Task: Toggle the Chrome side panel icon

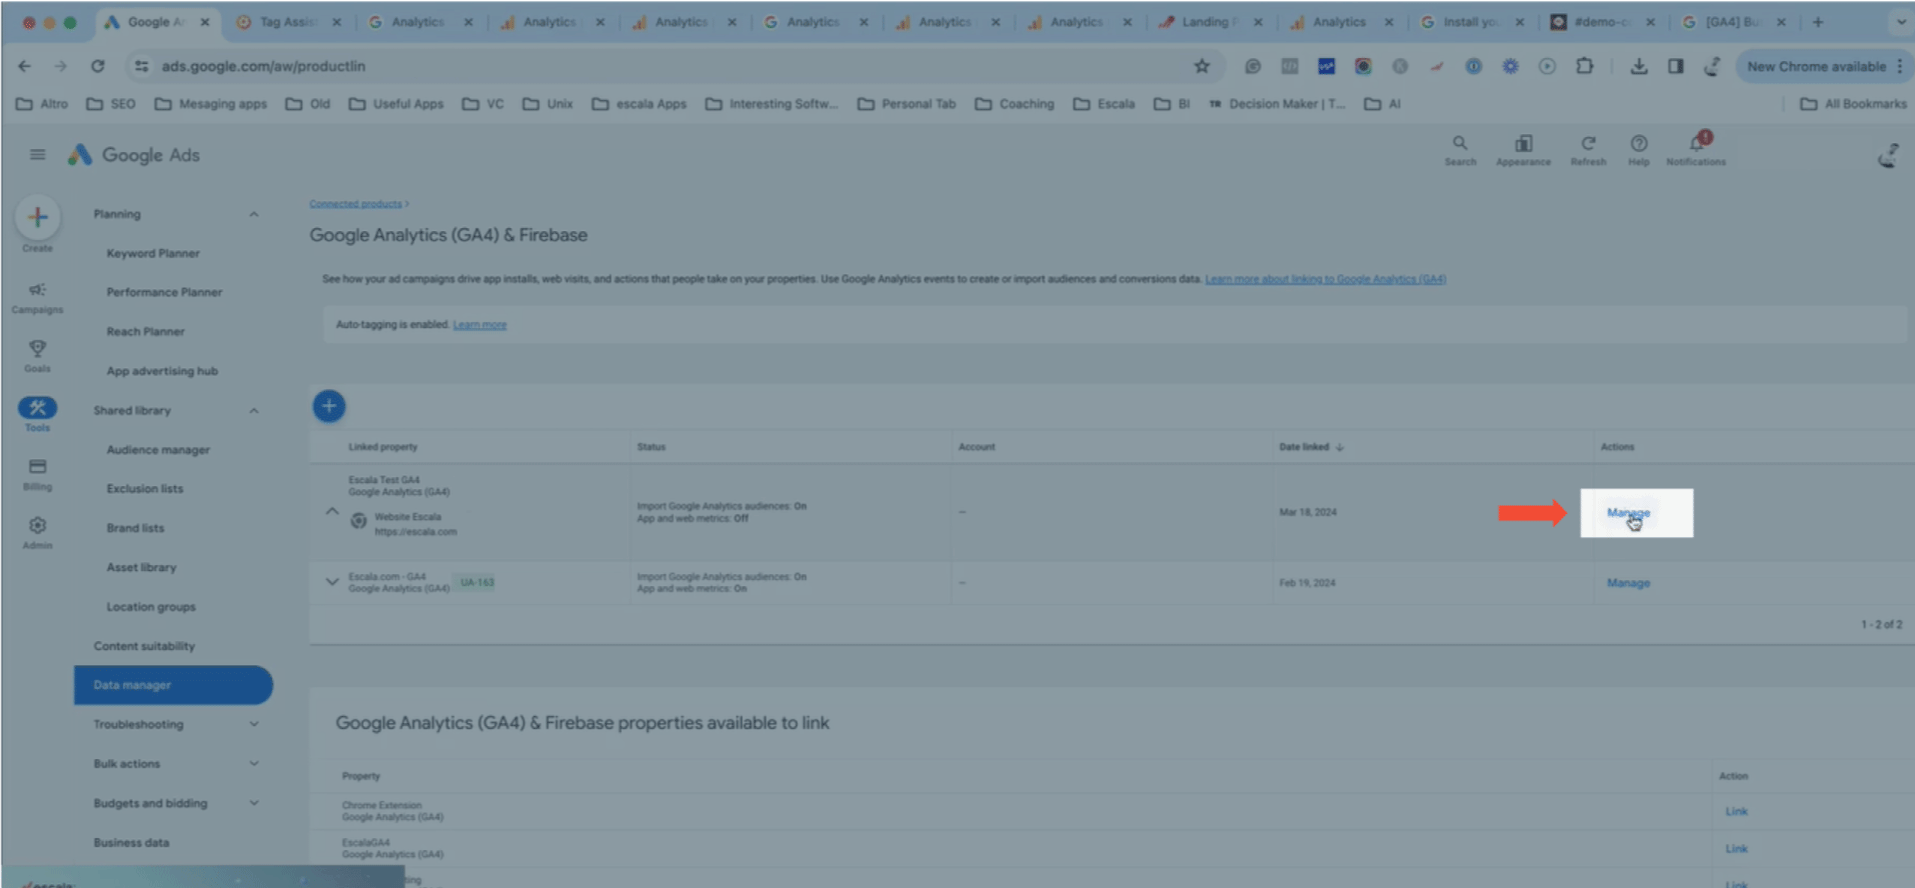Action: click(x=1676, y=66)
